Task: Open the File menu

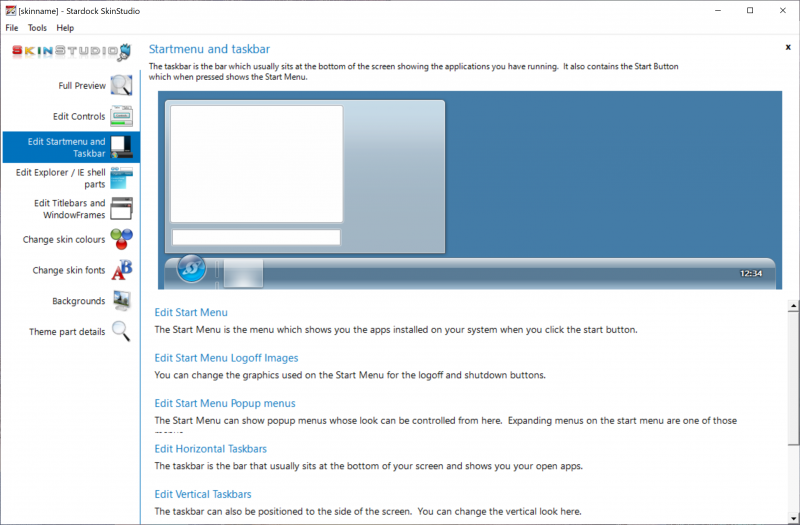Action: (12, 28)
